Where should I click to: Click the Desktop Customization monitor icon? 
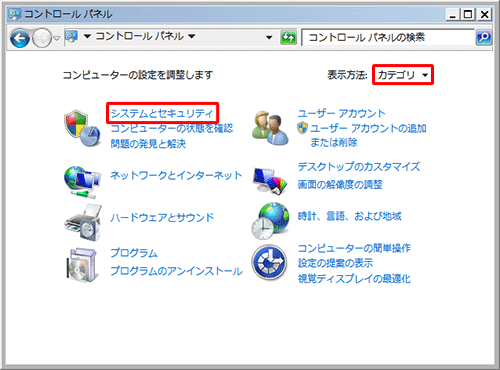(x=270, y=180)
